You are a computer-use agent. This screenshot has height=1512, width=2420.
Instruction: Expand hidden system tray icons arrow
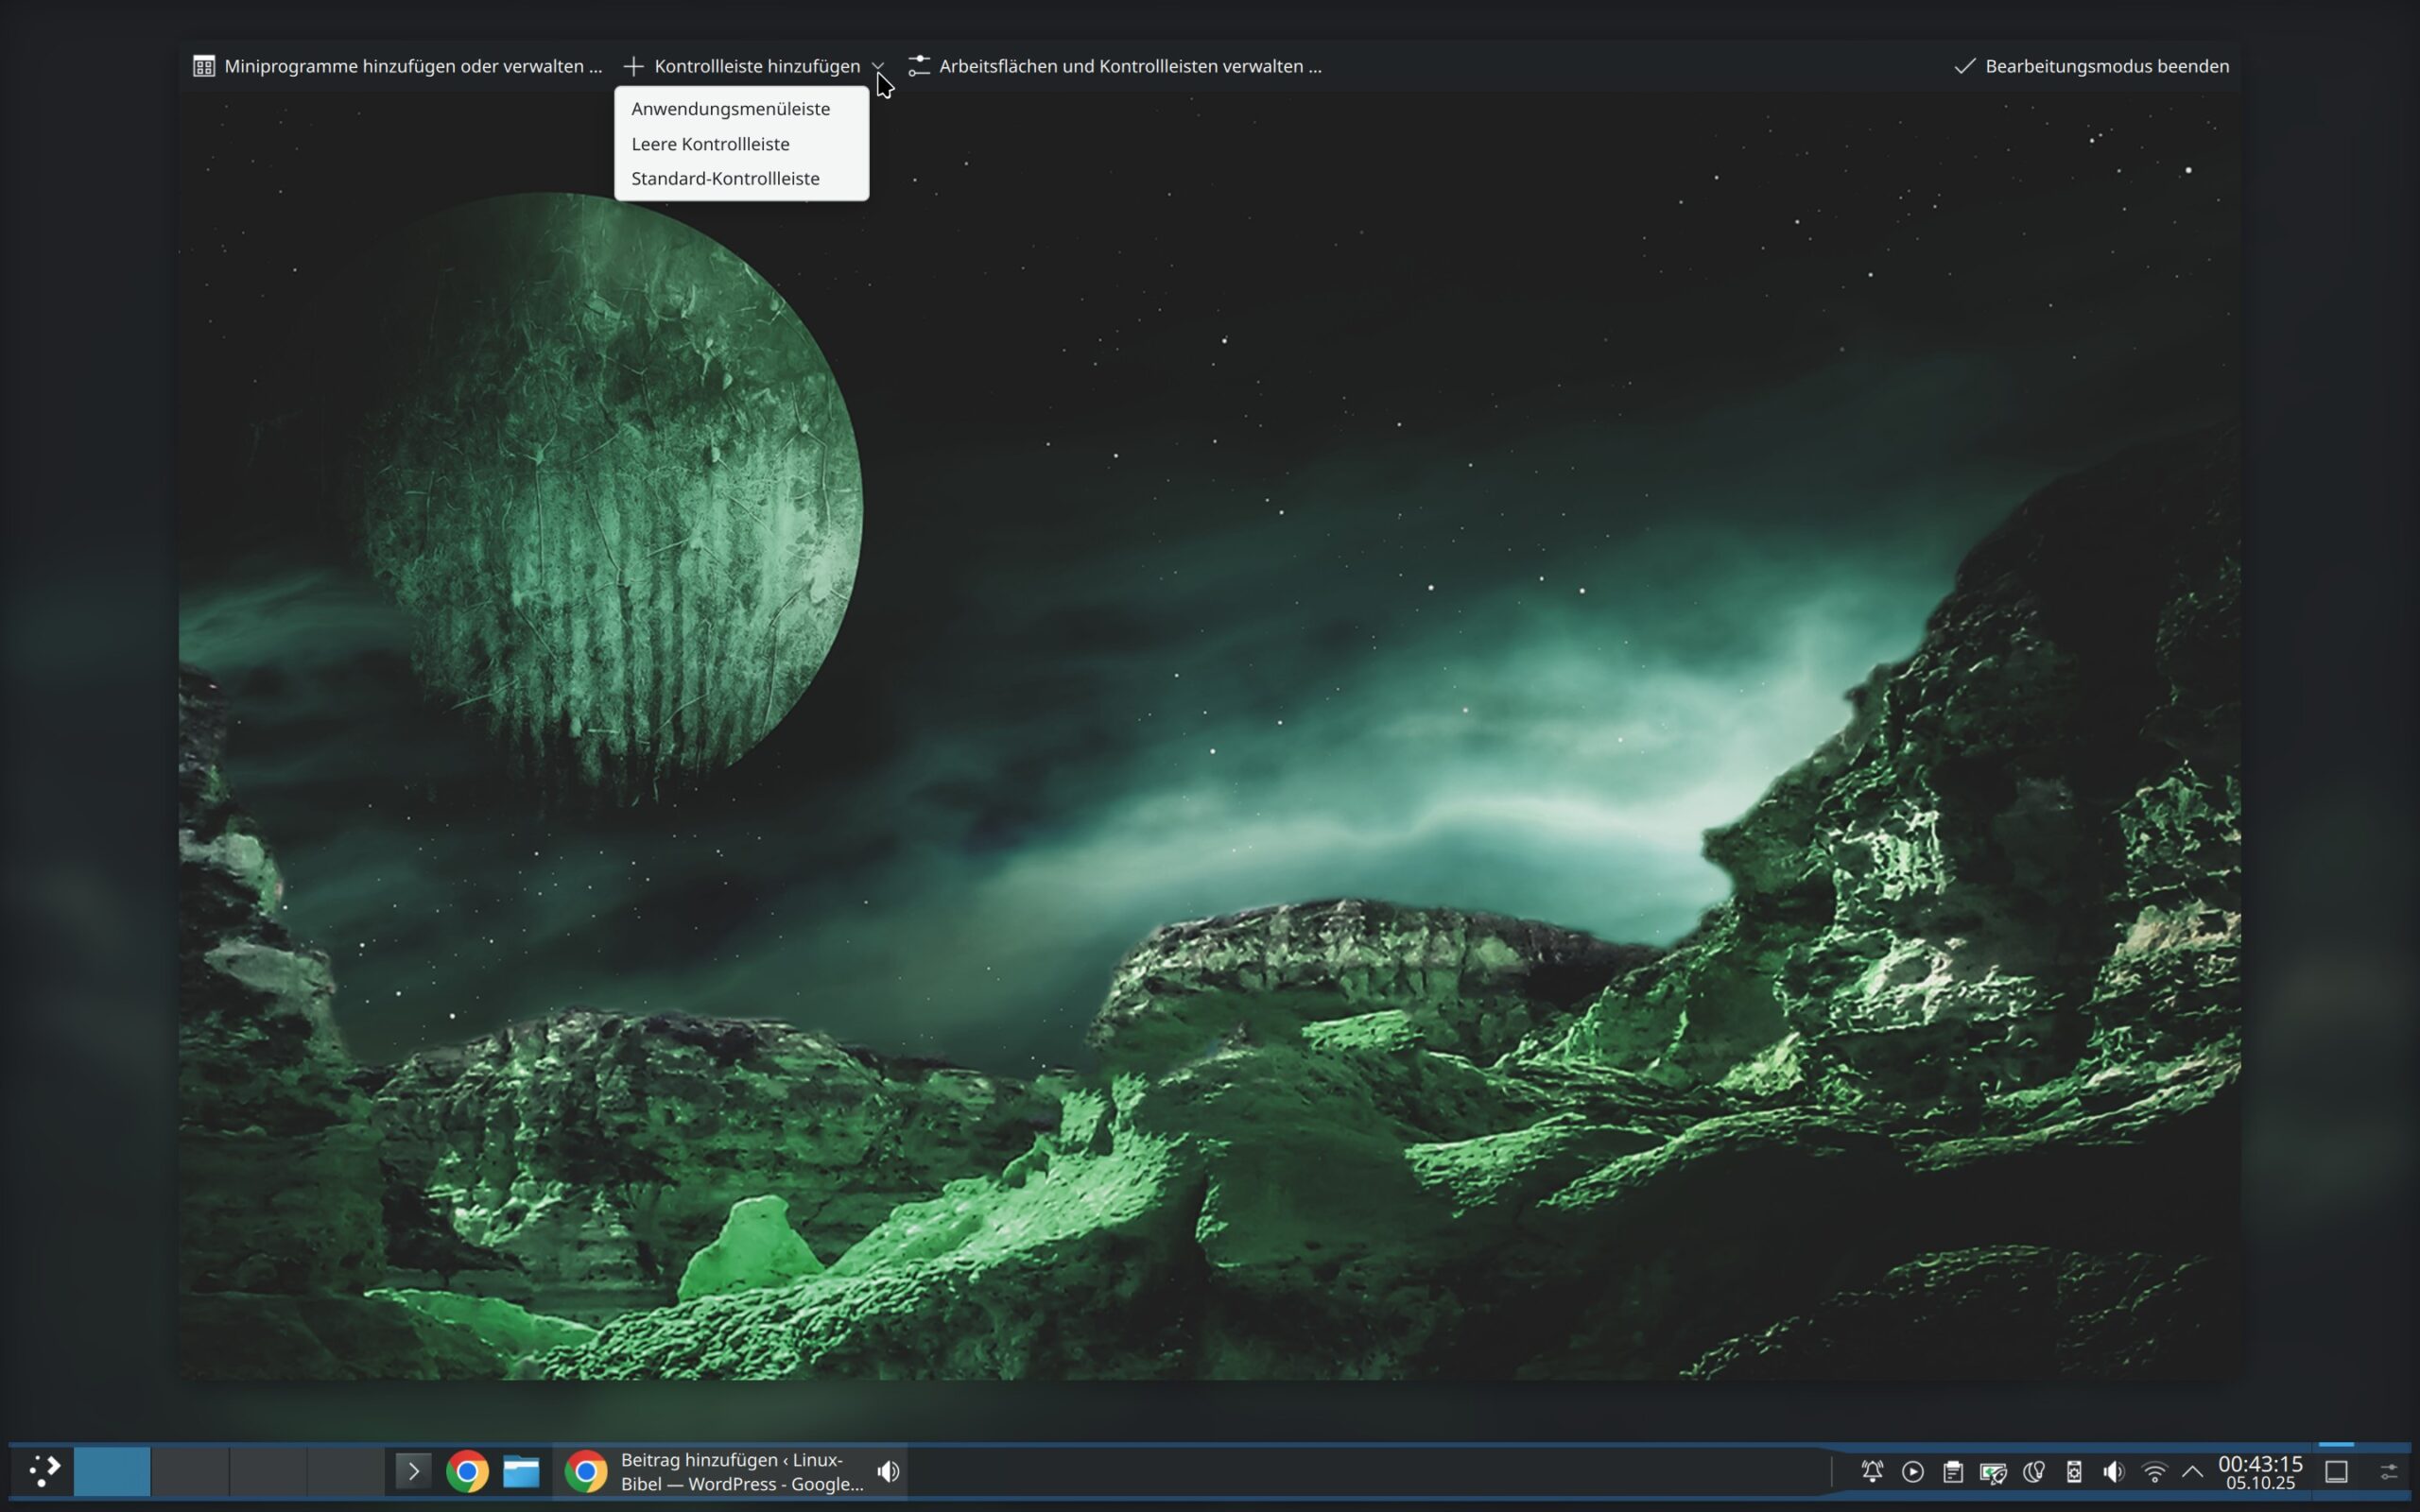pos(2192,1471)
